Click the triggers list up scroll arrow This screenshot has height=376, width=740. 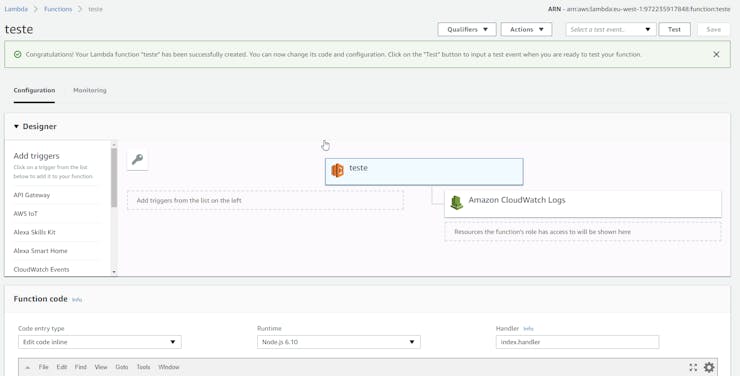coord(114,144)
